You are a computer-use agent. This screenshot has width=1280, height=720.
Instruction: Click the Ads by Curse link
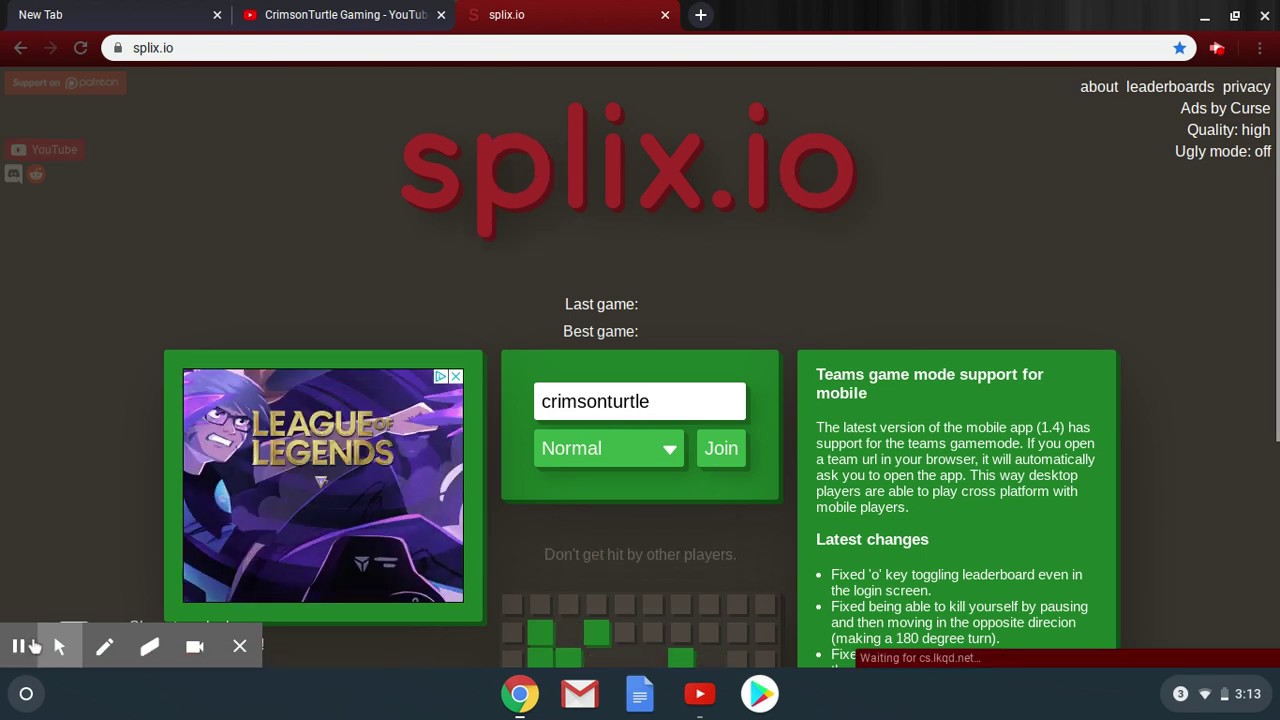pos(1225,108)
